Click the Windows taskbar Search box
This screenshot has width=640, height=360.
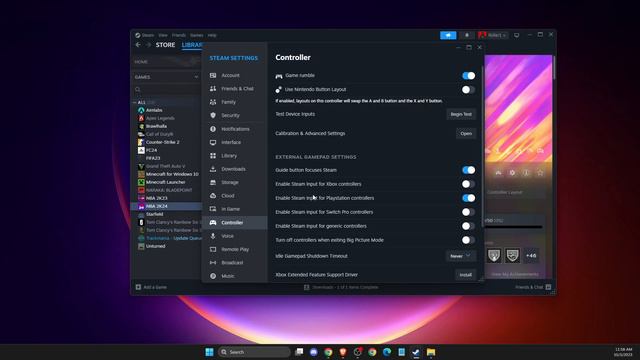254,352
